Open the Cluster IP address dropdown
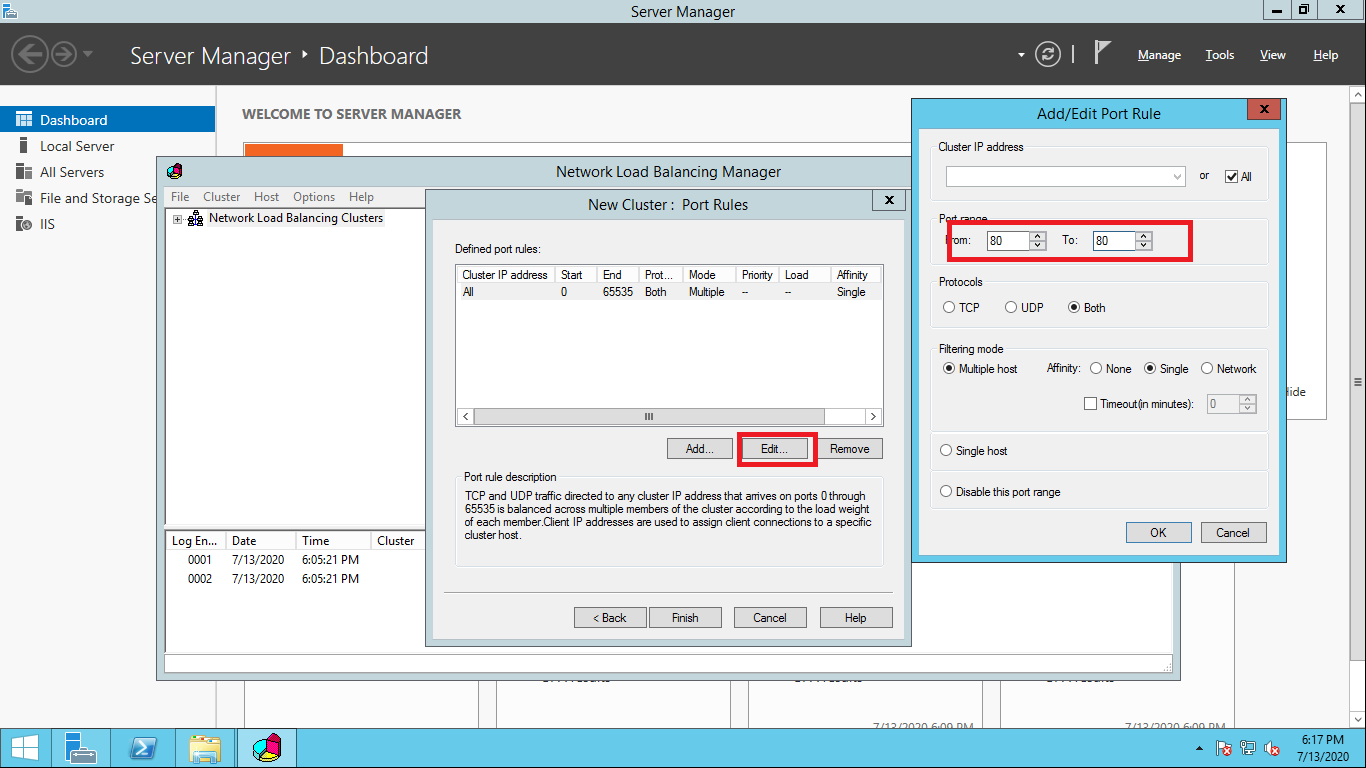The height and width of the screenshot is (768, 1366). (1177, 177)
